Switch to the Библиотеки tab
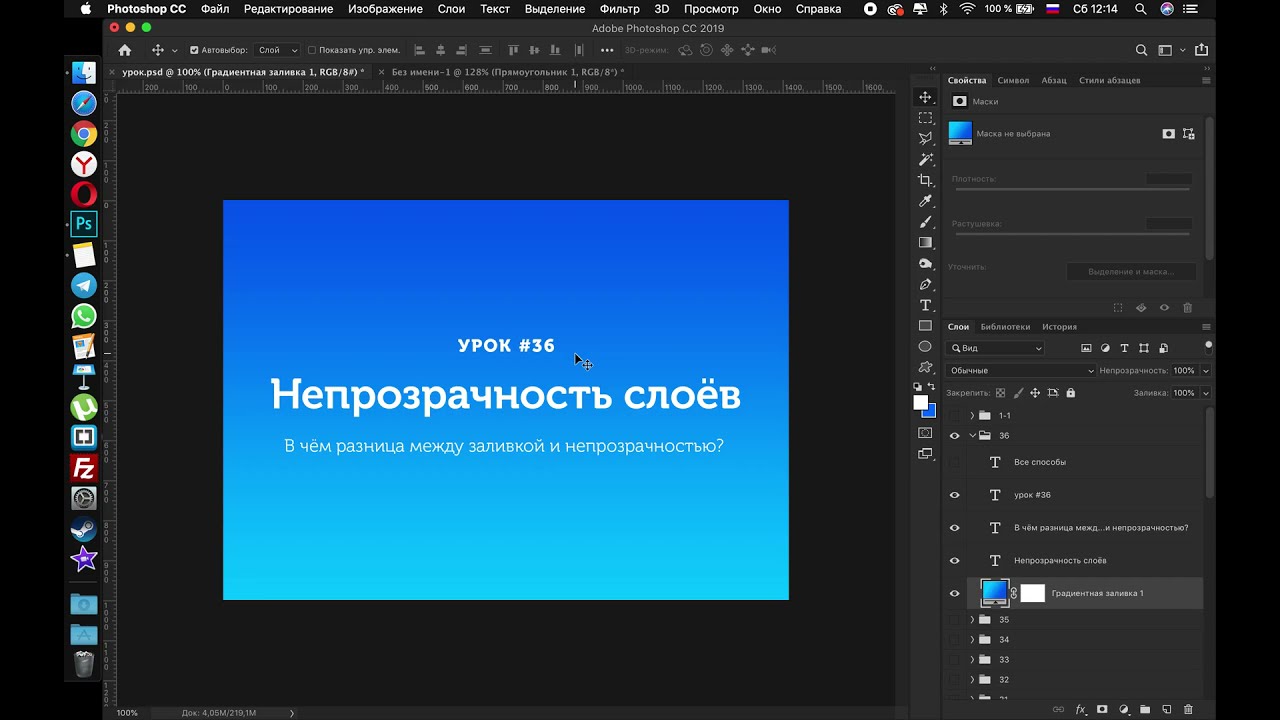This screenshot has height=720, width=1280. 1005,327
